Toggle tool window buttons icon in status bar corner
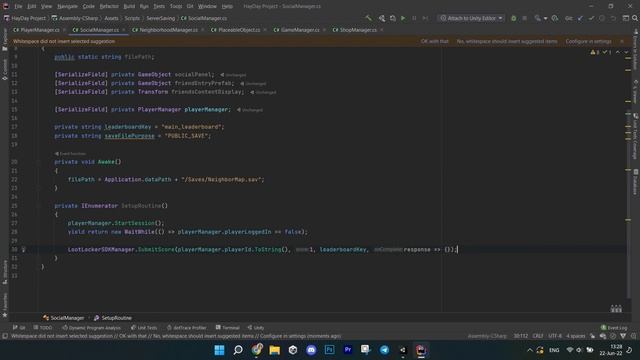Screen dimensions: 640x360 5,336
